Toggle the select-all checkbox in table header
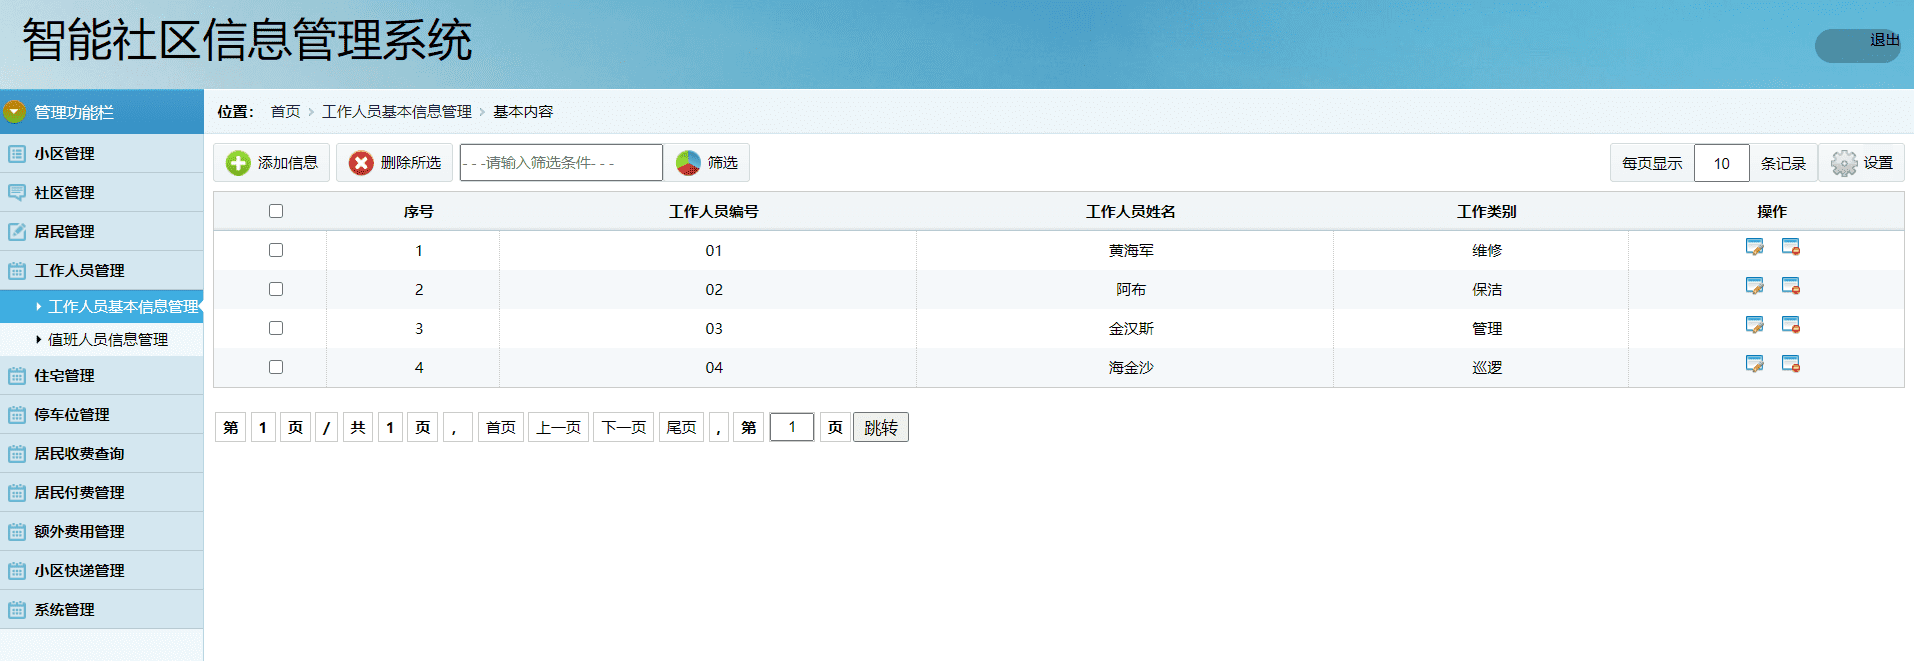 click(276, 211)
